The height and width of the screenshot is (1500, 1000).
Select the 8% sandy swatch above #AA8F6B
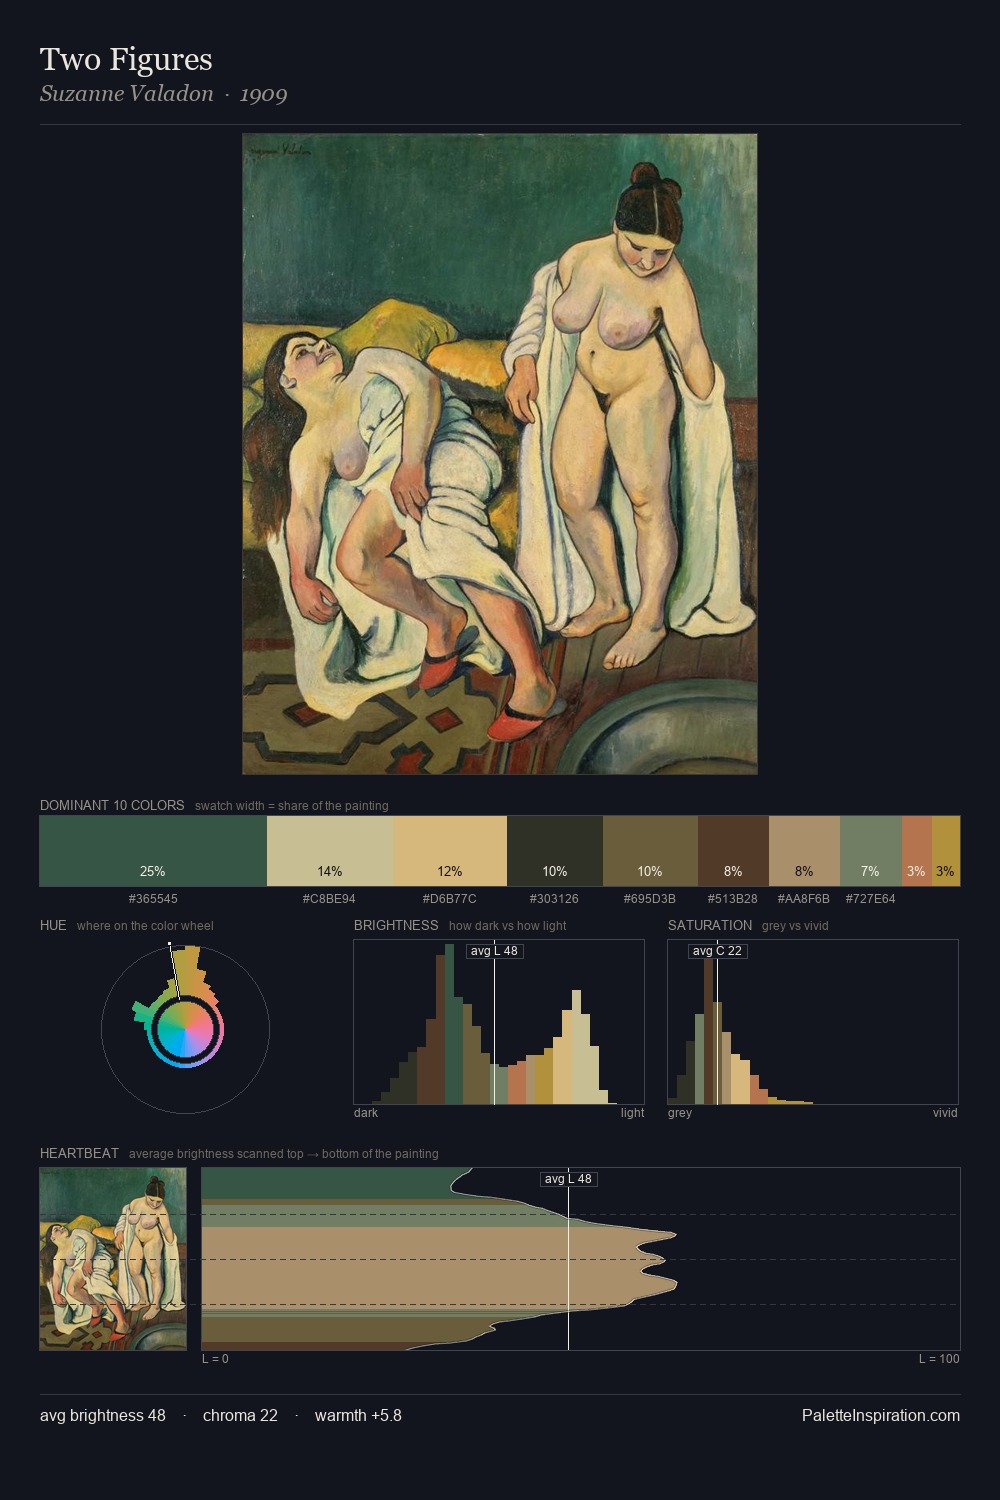click(804, 851)
